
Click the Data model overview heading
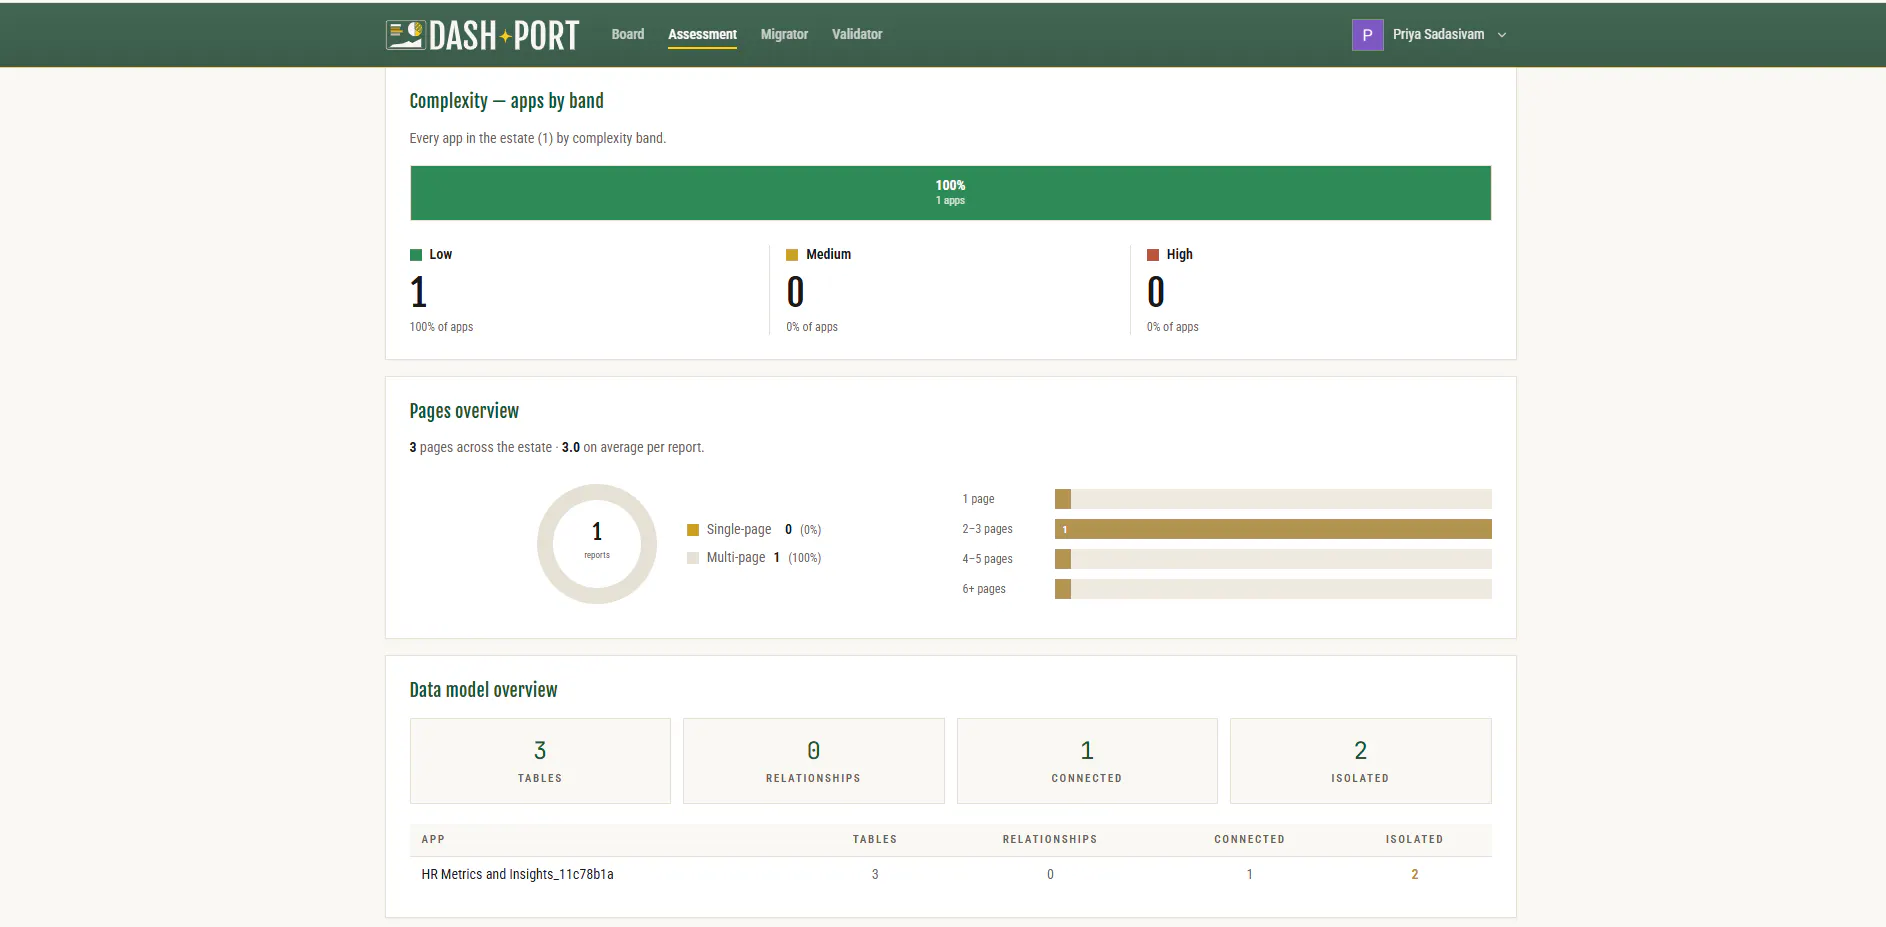[483, 690]
